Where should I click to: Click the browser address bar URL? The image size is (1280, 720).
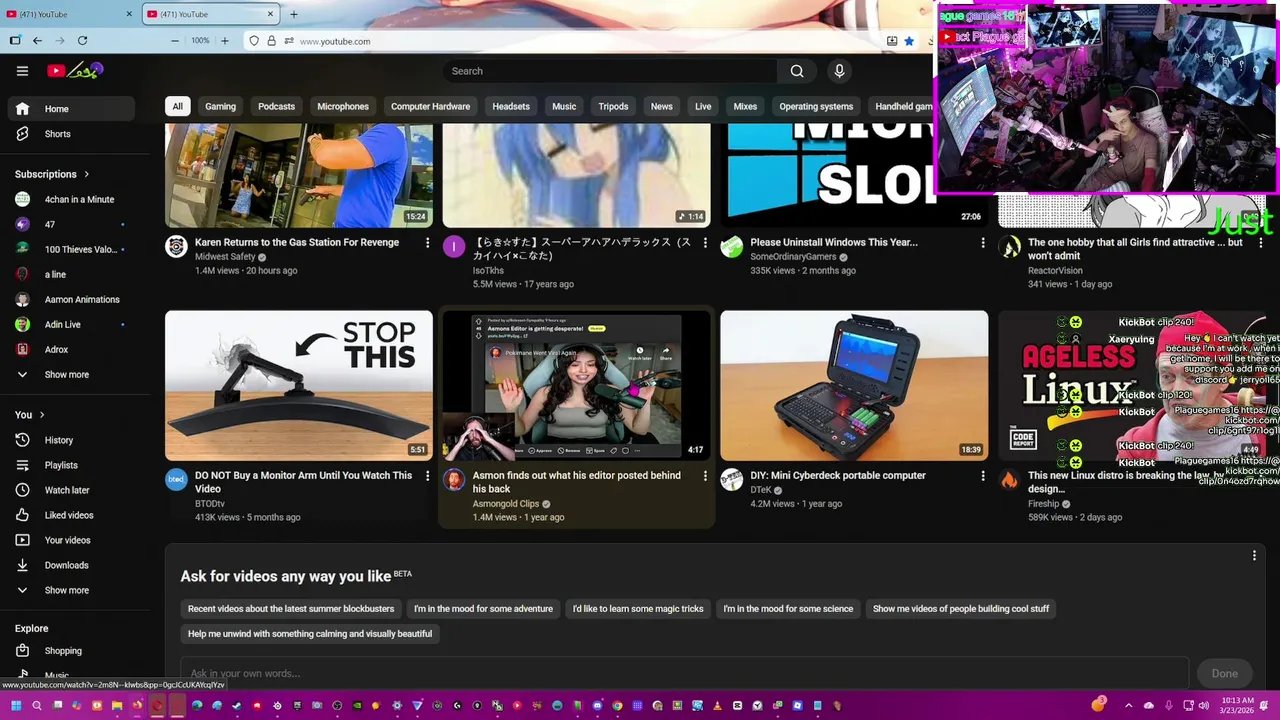(x=335, y=41)
